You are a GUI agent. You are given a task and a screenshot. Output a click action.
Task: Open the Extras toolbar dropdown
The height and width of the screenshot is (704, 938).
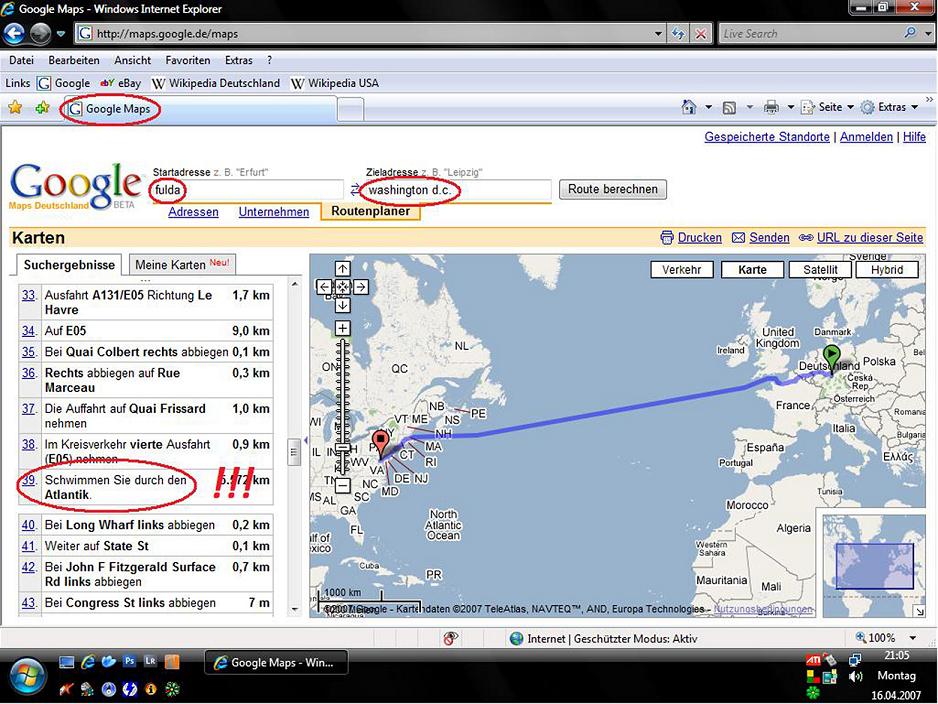click(x=889, y=107)
